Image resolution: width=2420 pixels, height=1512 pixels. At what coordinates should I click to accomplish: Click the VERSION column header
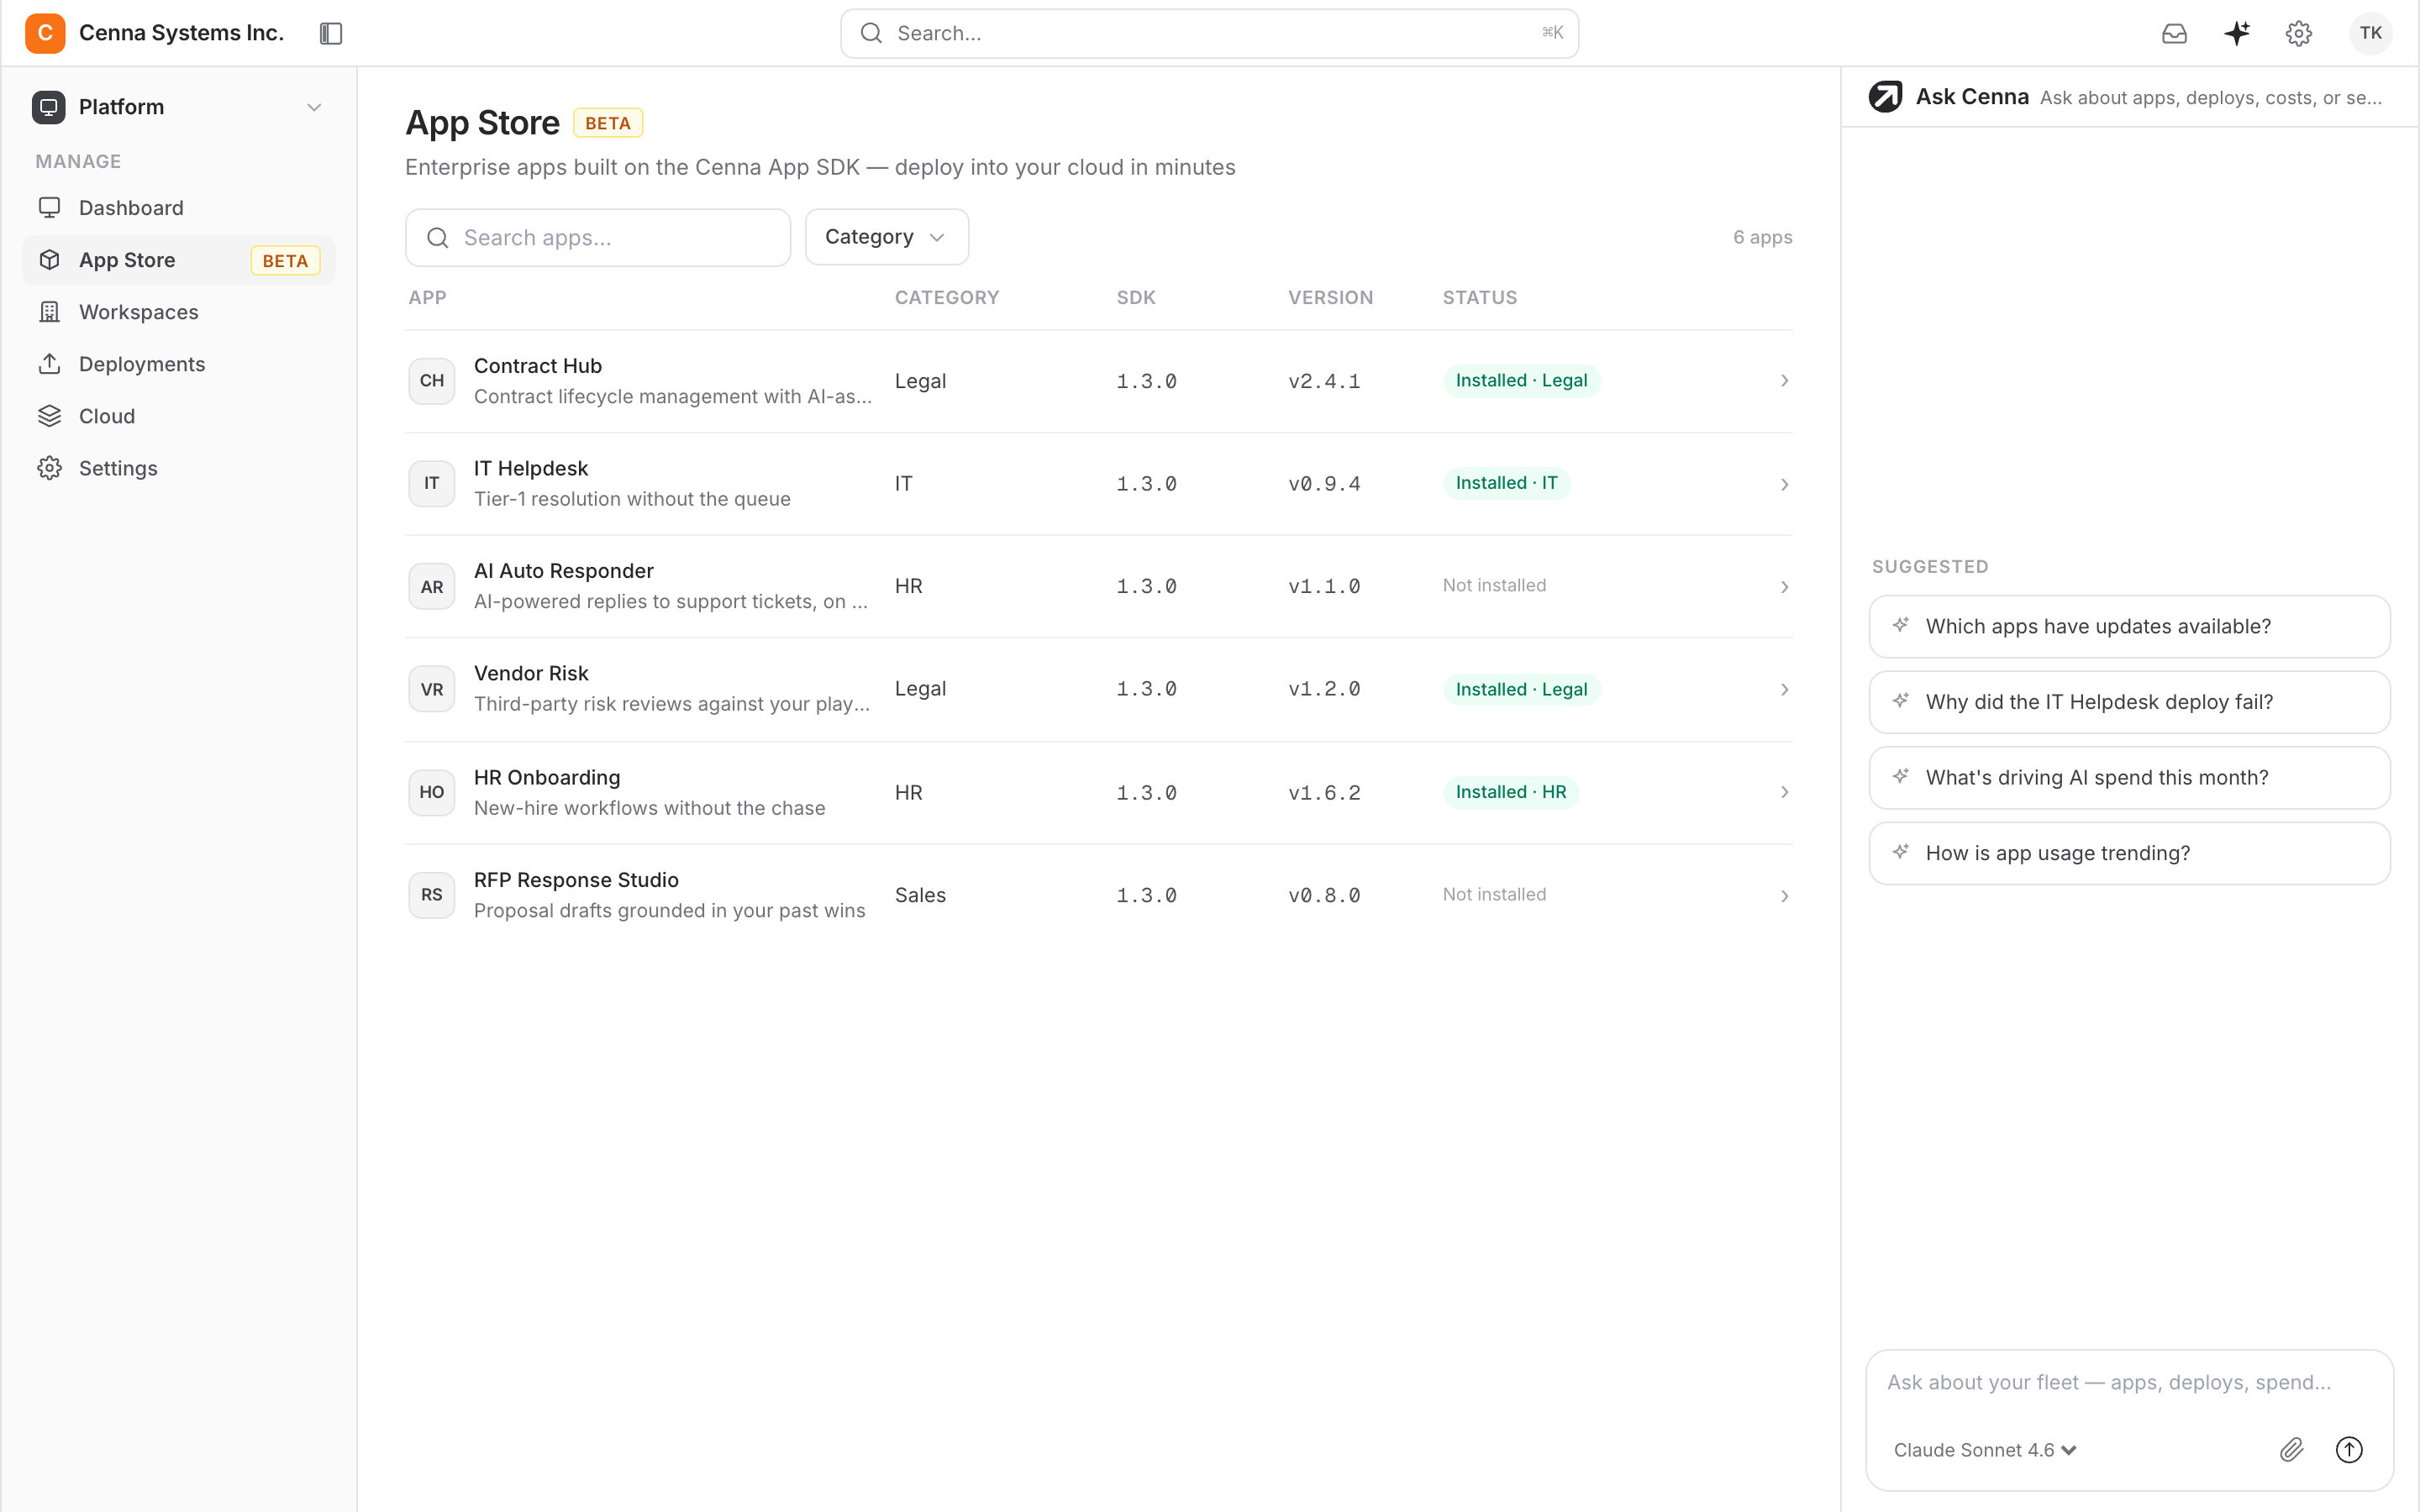(1330, 297)
